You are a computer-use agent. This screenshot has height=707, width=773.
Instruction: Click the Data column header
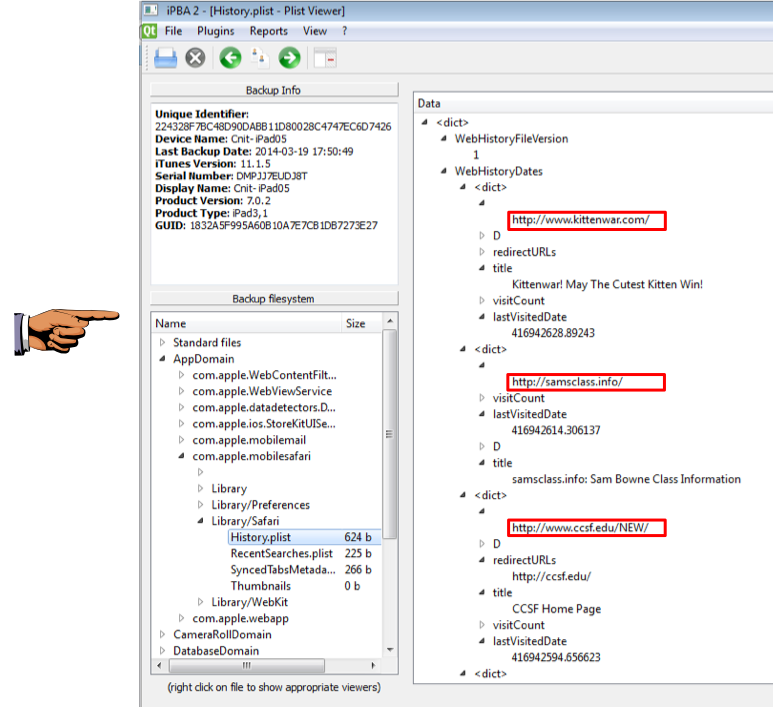click(593, 104)
